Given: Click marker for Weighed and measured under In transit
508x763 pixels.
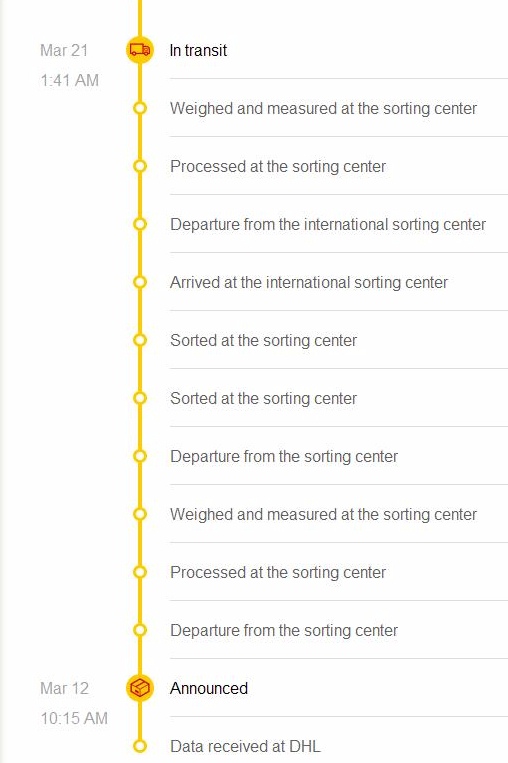Looking at the screenshot, I should 140,108.
